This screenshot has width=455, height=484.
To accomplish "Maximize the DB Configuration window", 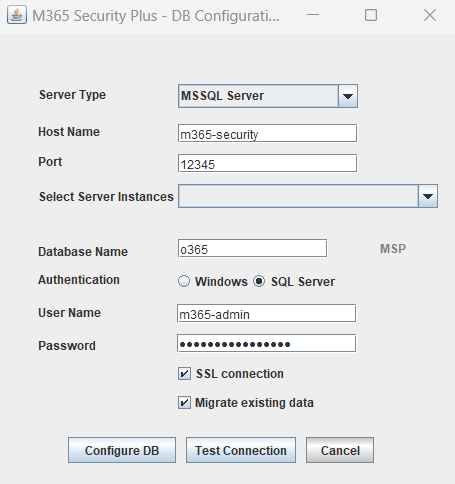I will [x=371, y=15].
